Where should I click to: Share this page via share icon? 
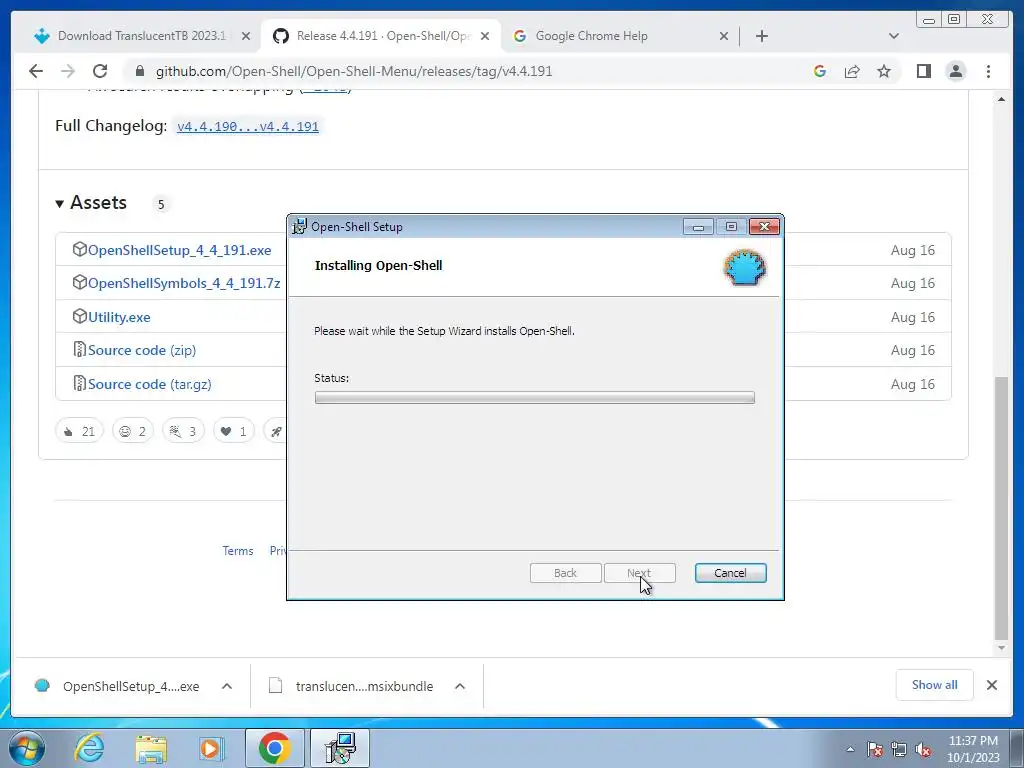852,71
